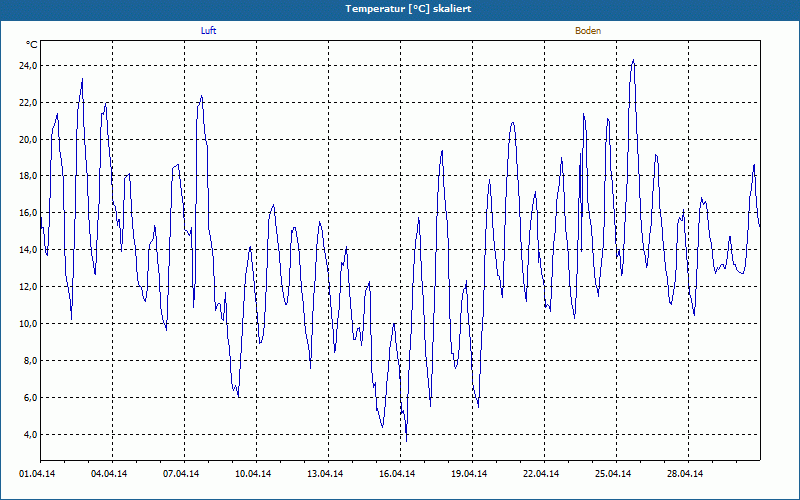The width and height of the screenshot is (800, 500).
Task: Select the 16.04.14 date label
Action: coord(397,474)
